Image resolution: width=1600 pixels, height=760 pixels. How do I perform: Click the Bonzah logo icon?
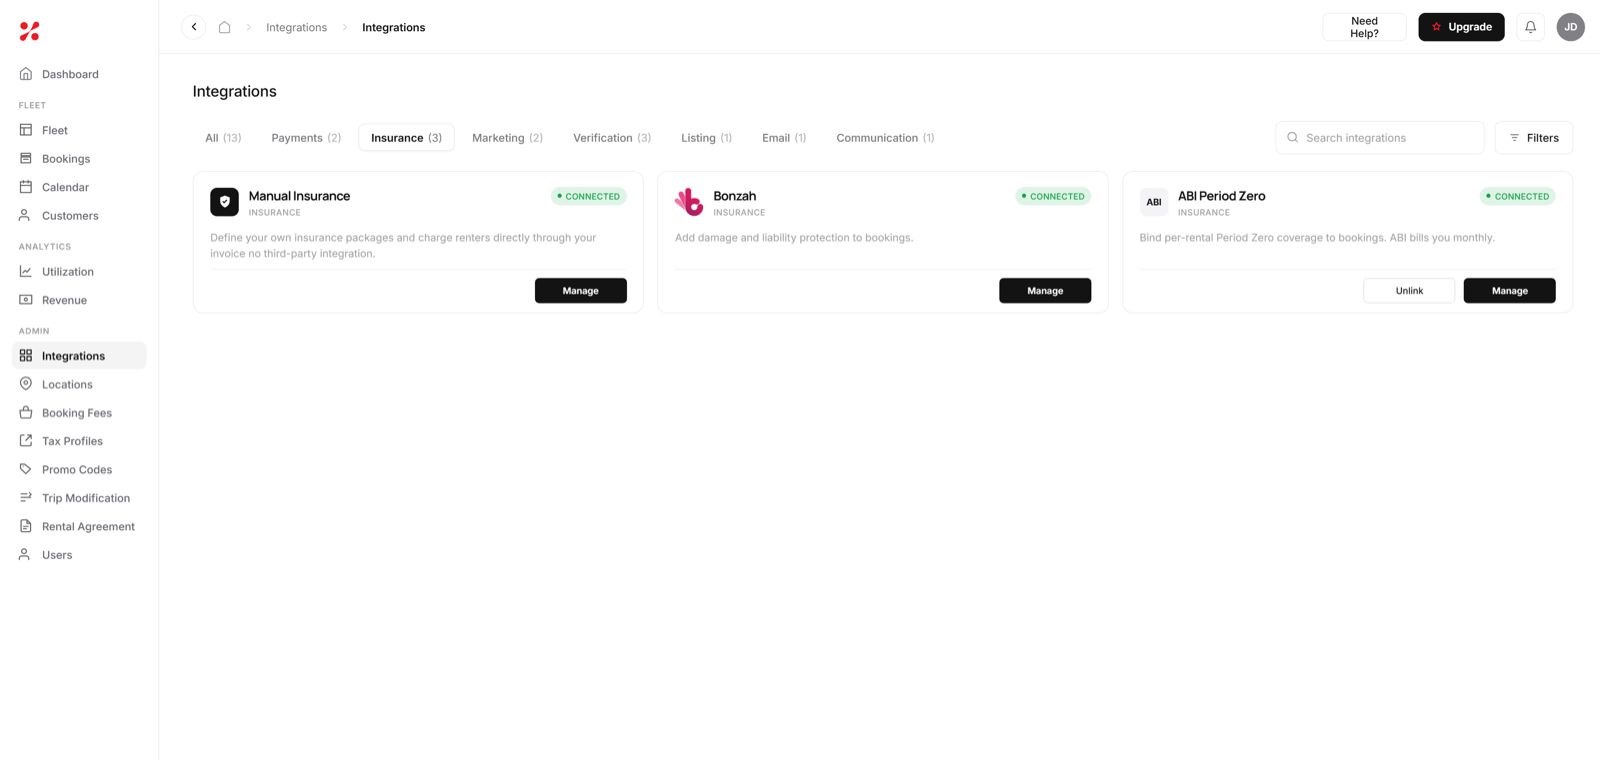click(x=689, y=202)
